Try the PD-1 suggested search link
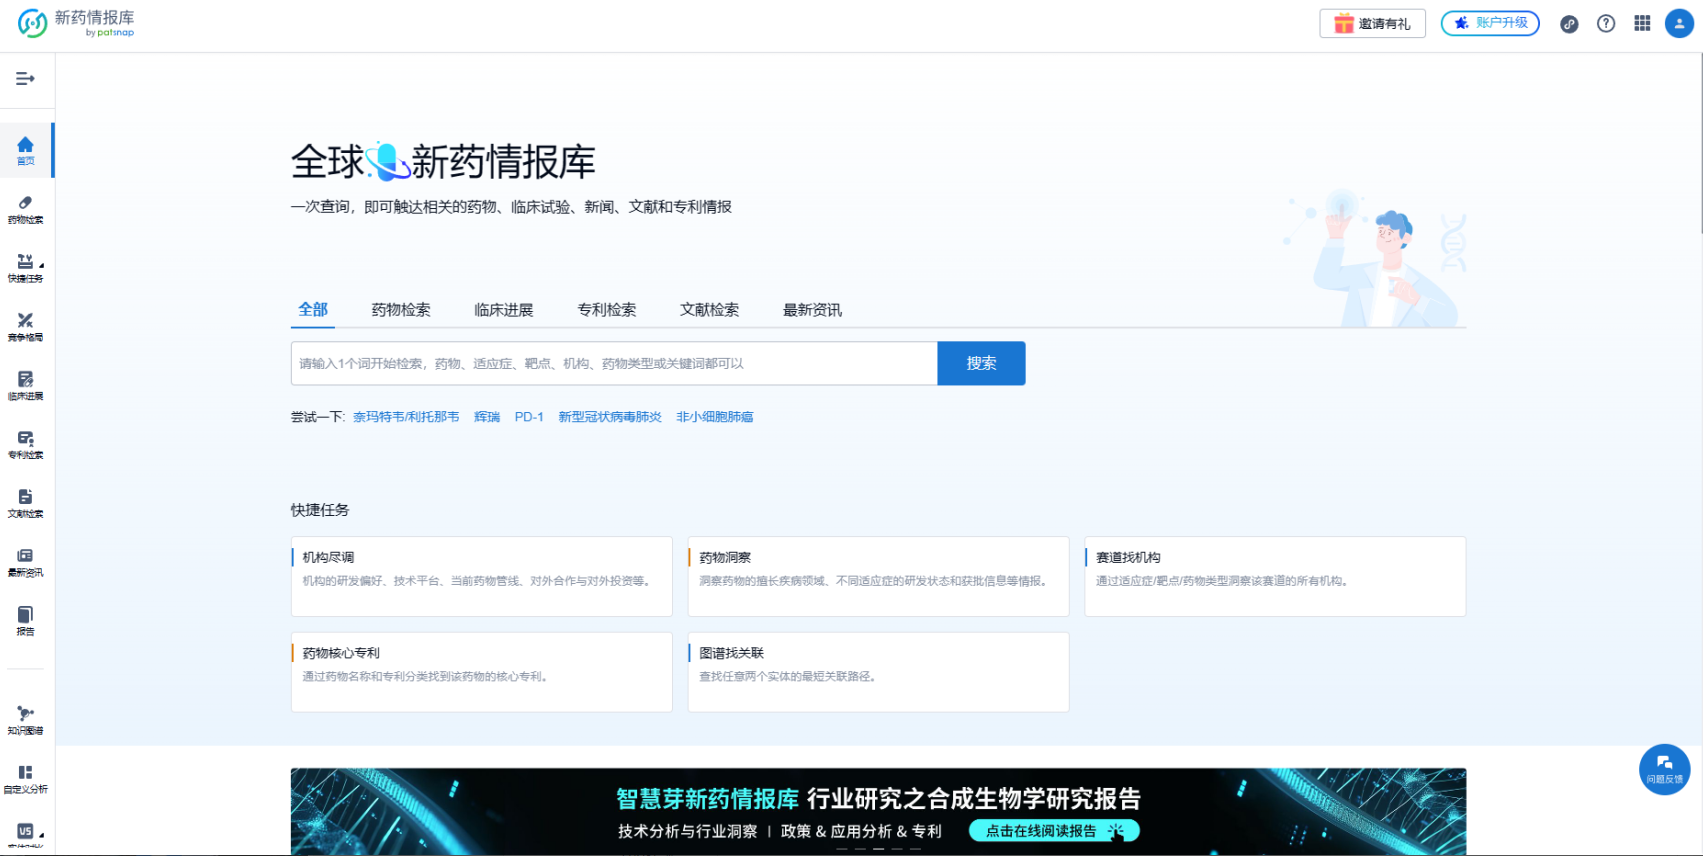The height and width of the screenshot is (856, 1703). coord(529,417)
